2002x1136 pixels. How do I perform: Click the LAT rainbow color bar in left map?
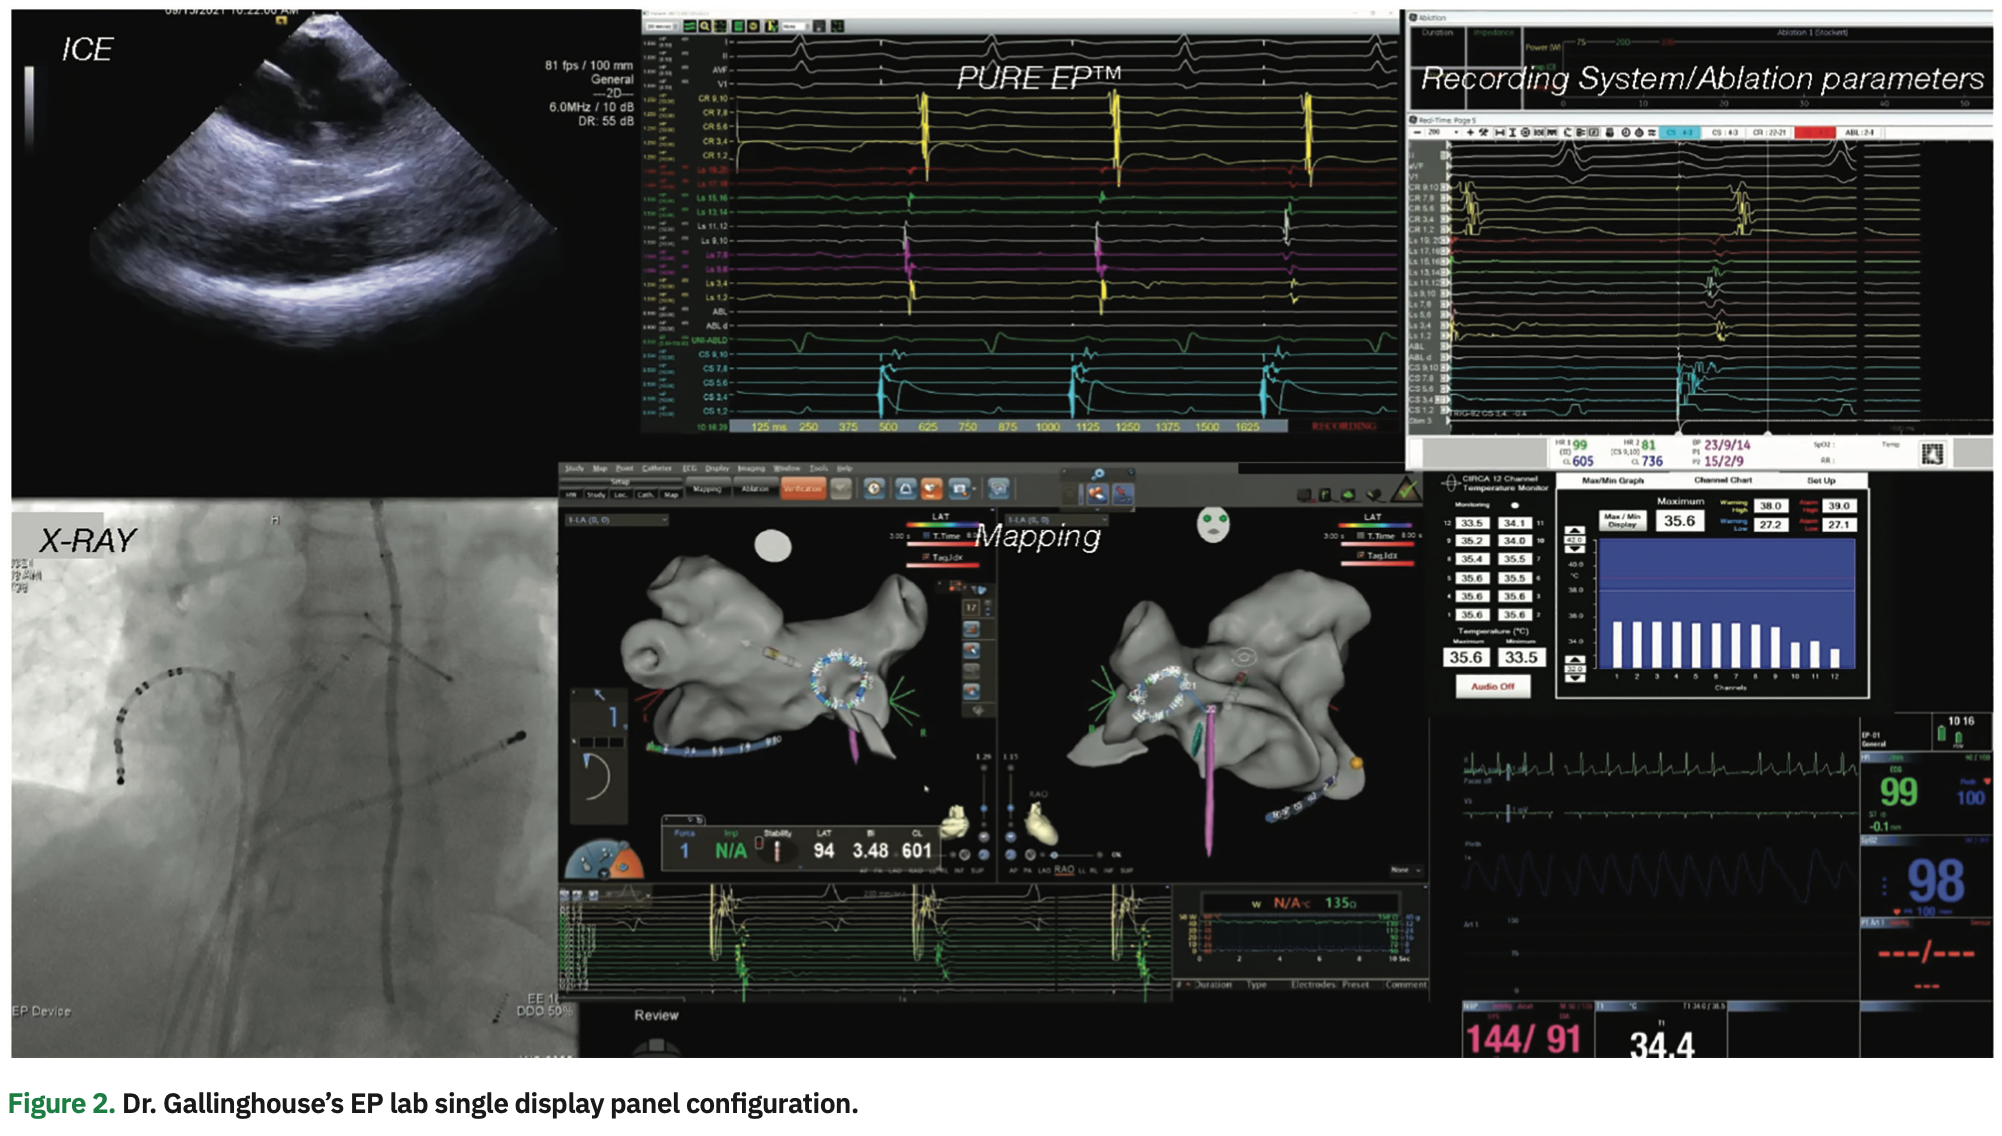pyautogui.click(x=940, y=525)
